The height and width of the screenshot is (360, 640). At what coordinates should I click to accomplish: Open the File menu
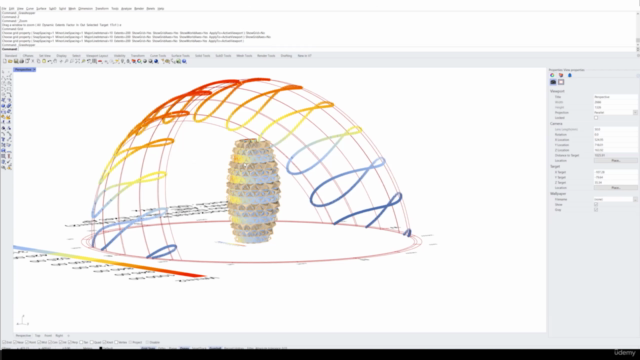(x=4, y=9)
